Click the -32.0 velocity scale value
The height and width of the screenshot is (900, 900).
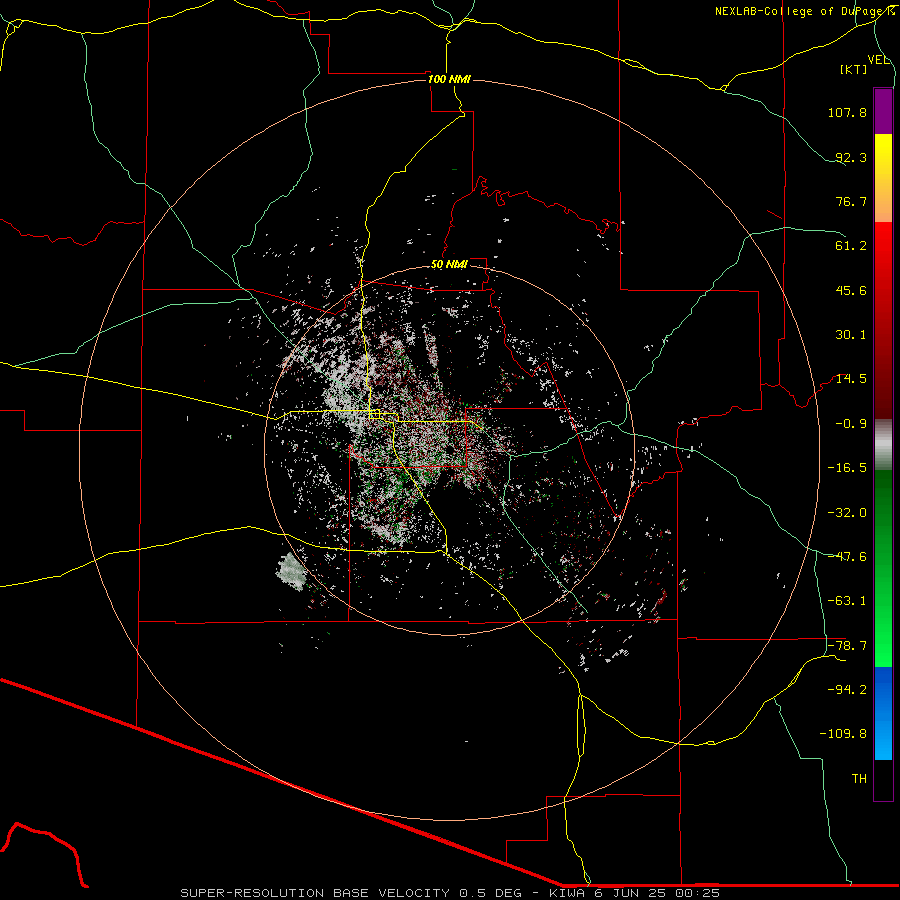pos(847,513)
